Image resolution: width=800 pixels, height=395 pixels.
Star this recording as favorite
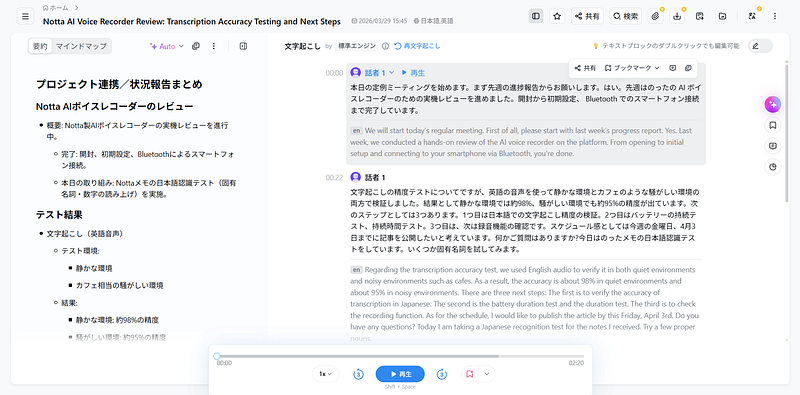tap(557, 16)
